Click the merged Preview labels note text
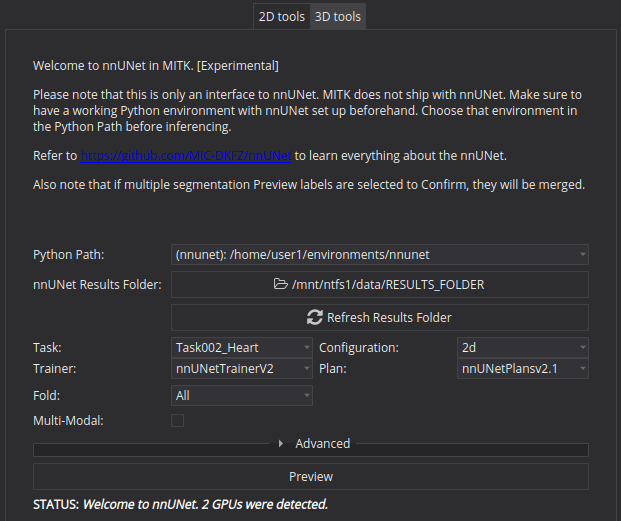621x521 pixels. [309, 185]
